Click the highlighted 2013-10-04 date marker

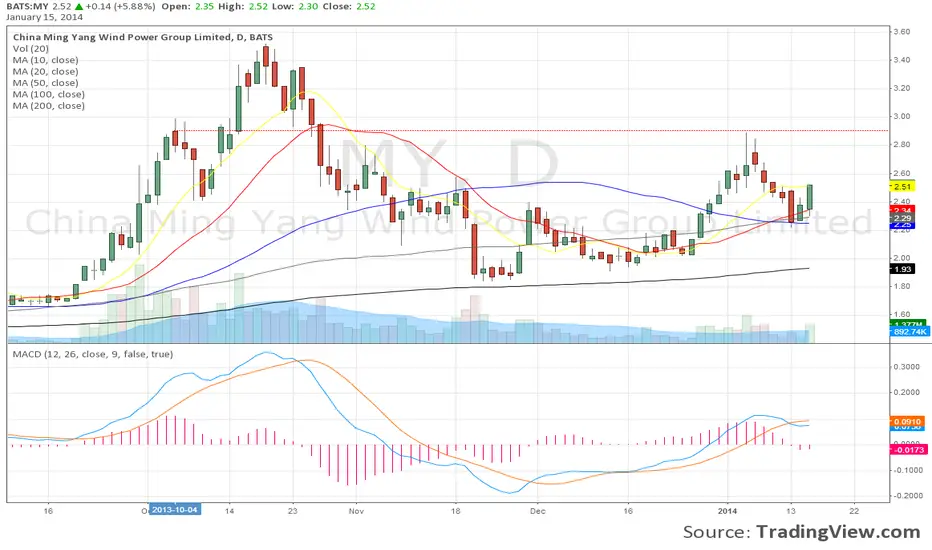(175, 510)
